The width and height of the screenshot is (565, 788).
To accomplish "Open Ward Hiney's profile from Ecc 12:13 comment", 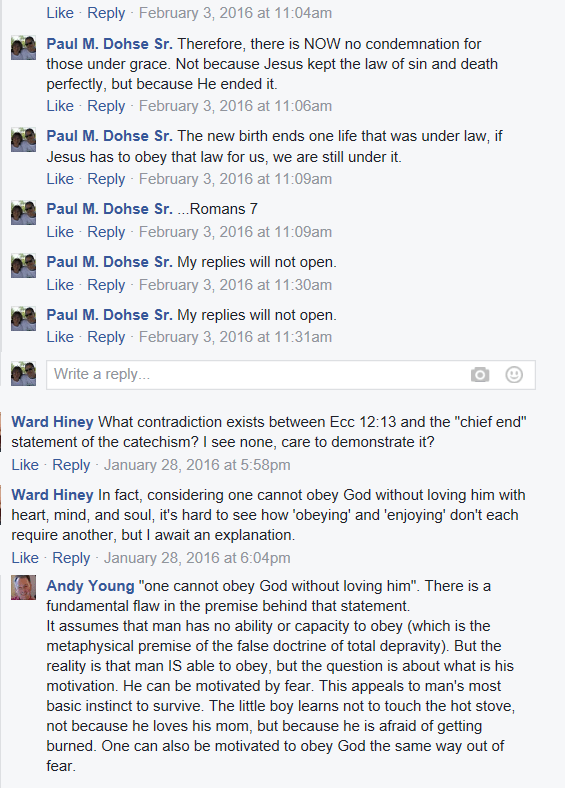I will [52, 422].
